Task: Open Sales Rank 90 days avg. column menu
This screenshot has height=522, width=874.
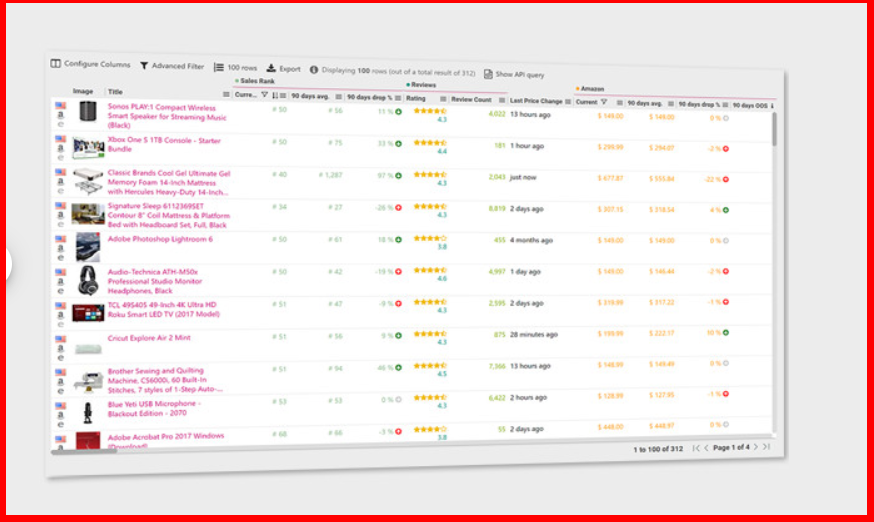Action: 338,96
